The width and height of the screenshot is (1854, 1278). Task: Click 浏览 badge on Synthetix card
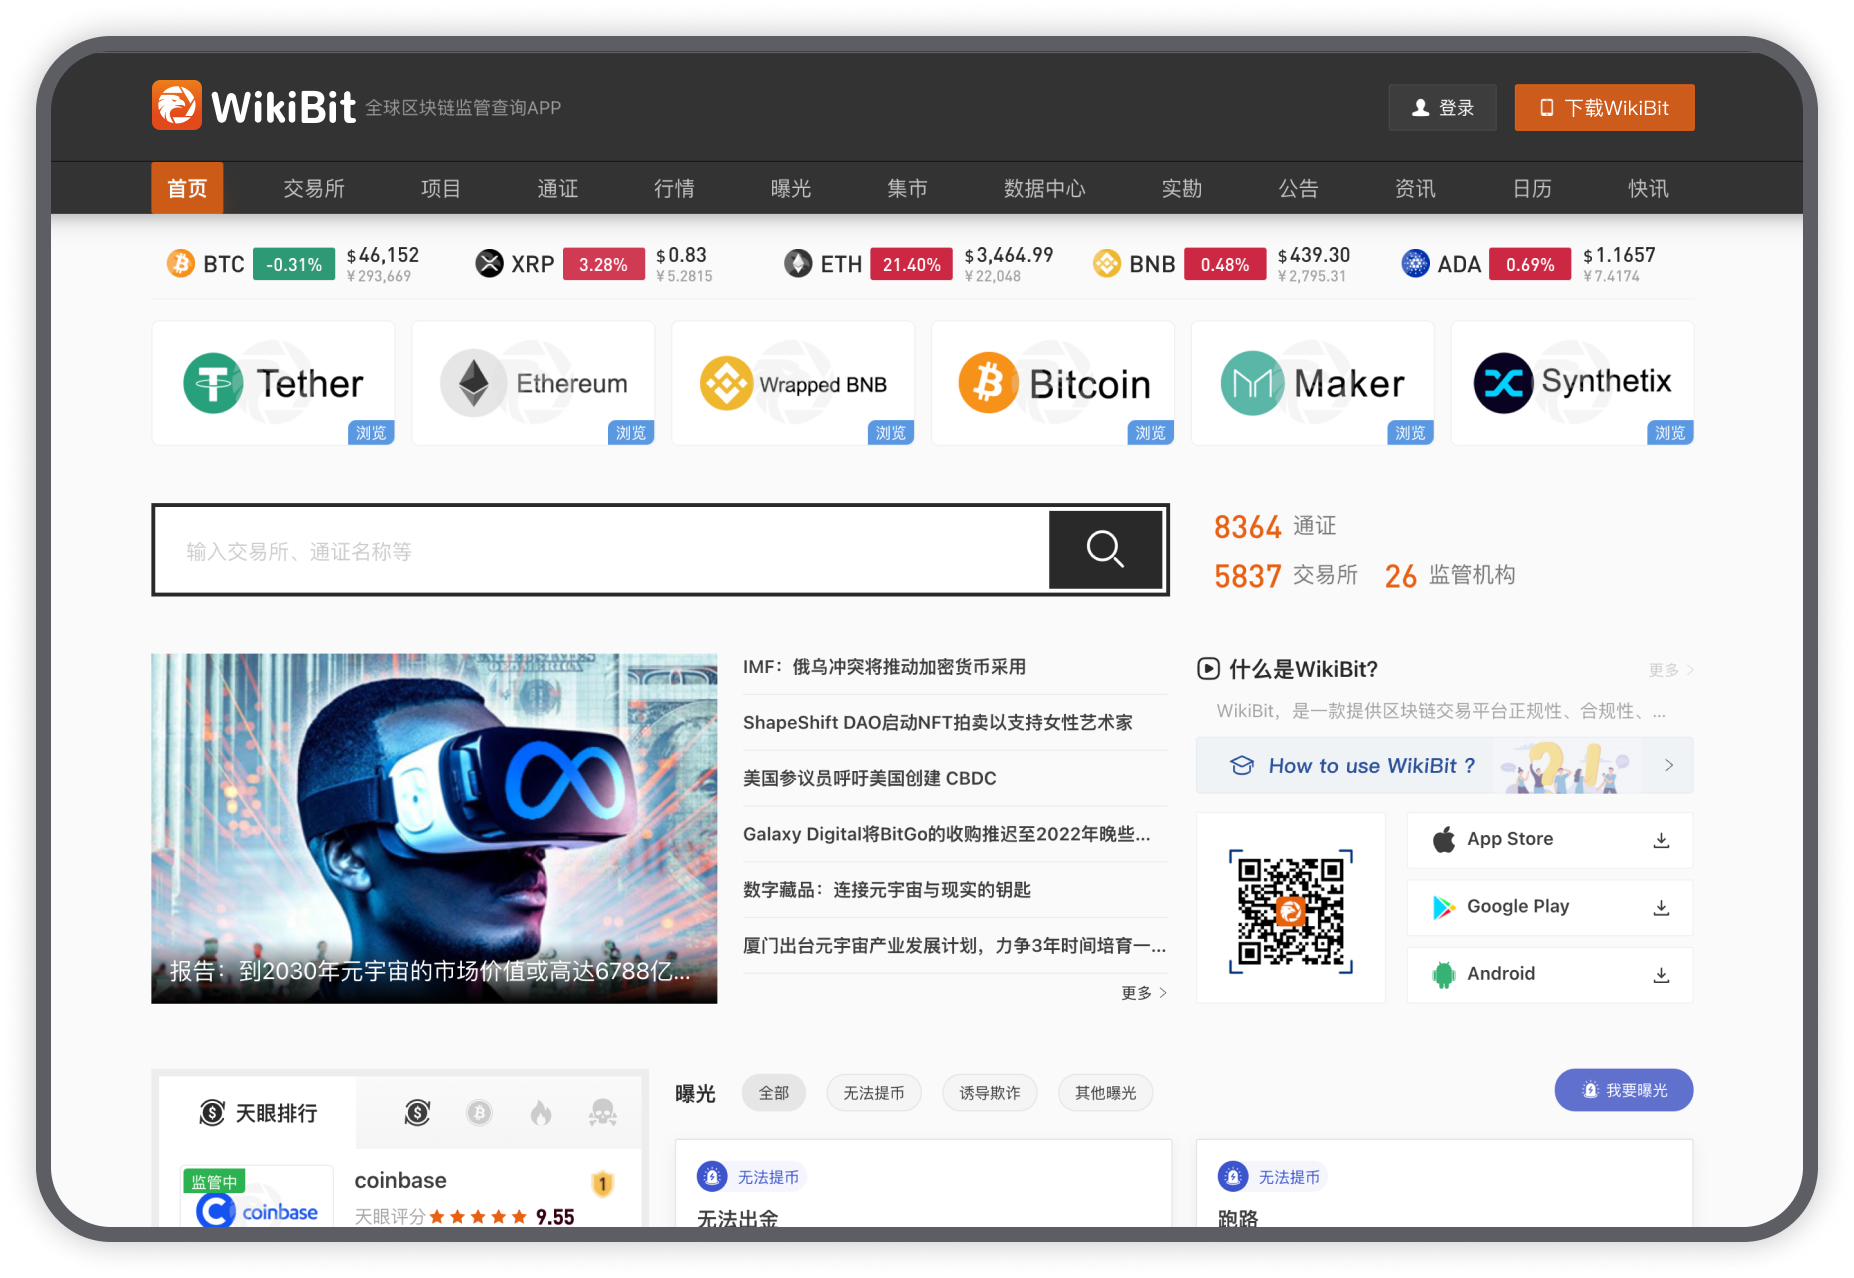click(x=1670, y=433)
